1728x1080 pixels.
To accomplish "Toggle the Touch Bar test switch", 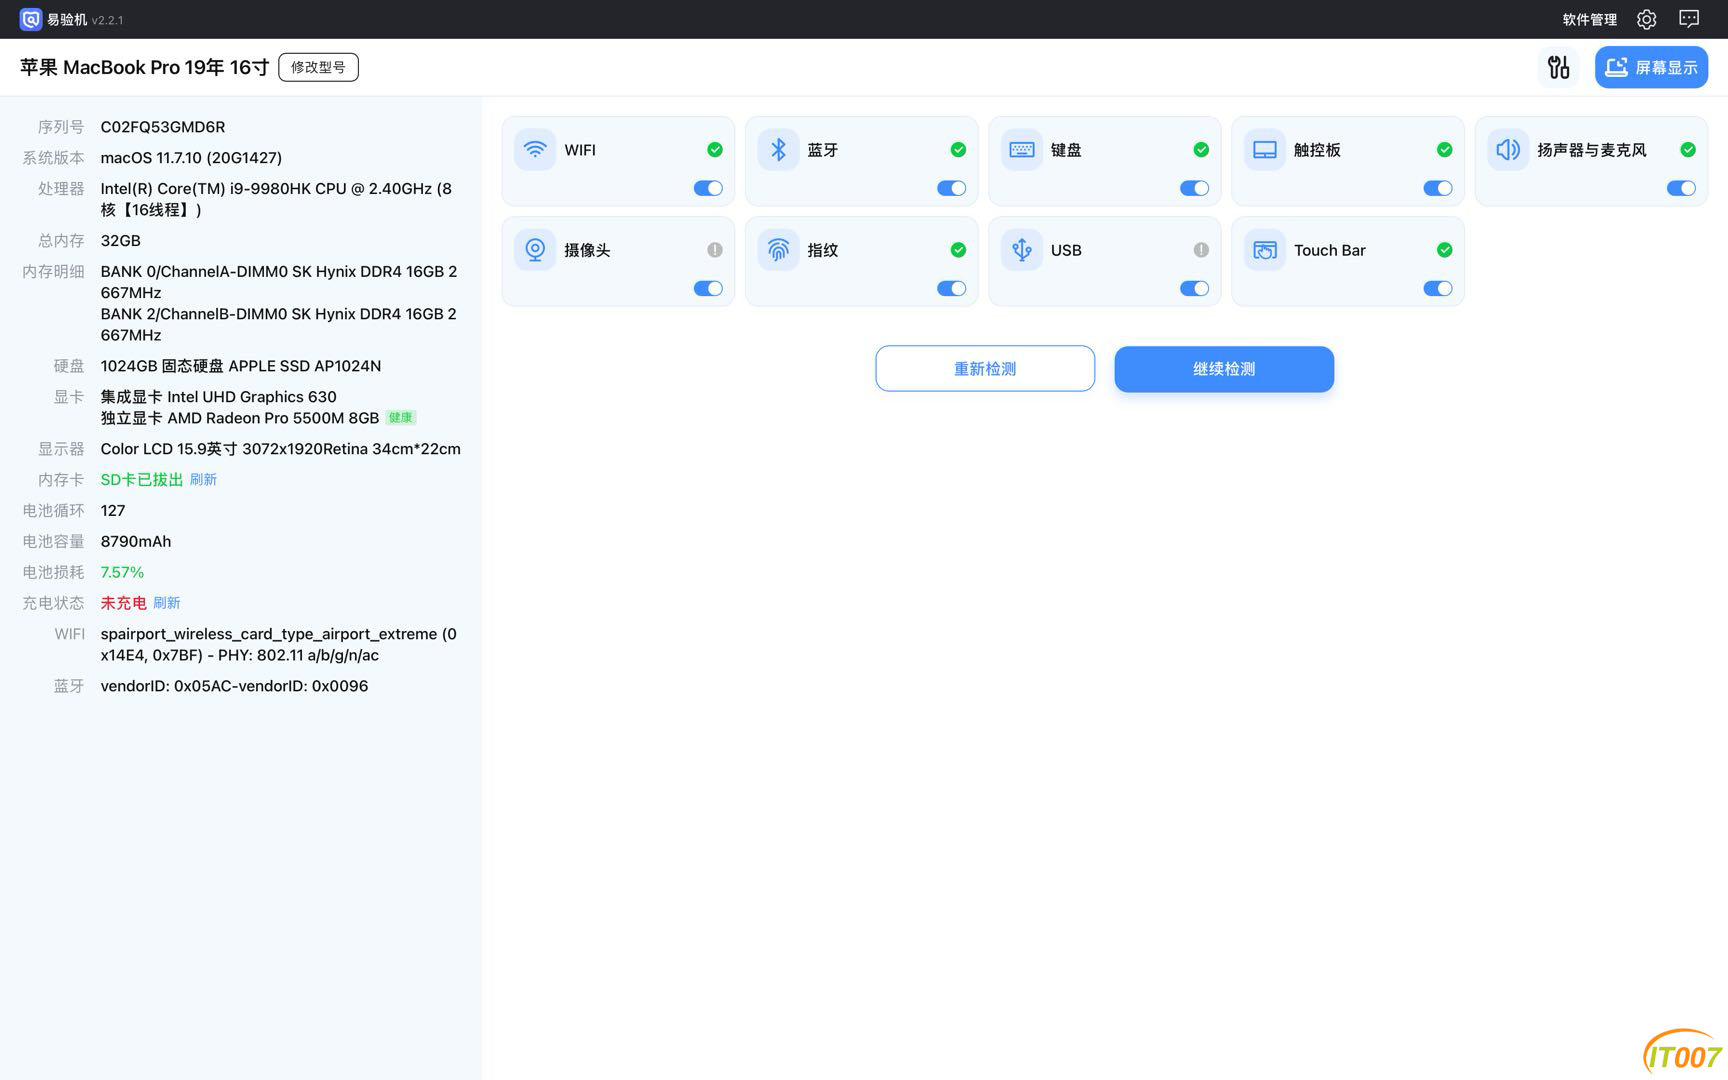I will click(1437, 288).
